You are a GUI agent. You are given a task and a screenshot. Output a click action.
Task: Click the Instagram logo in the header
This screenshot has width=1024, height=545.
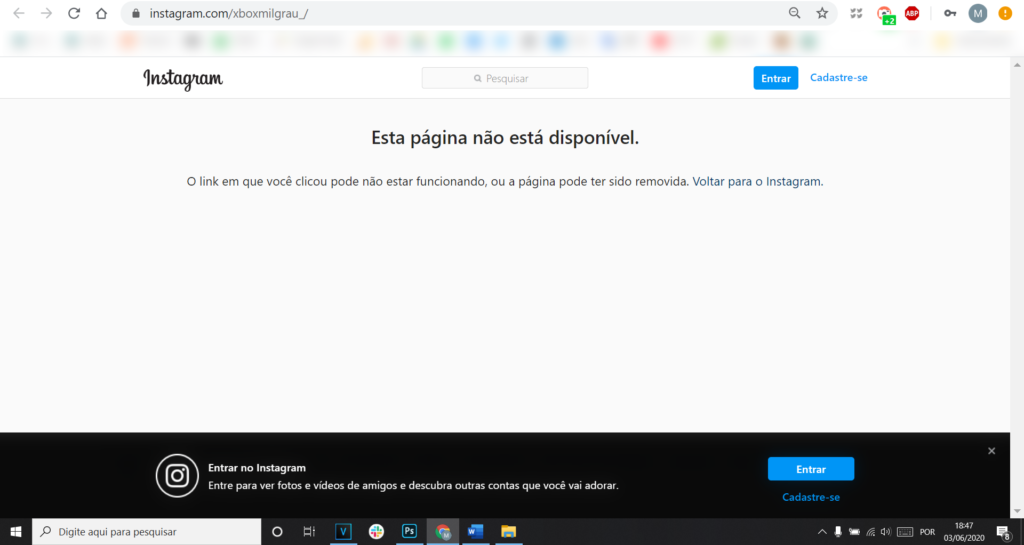(x=183, y=79)
